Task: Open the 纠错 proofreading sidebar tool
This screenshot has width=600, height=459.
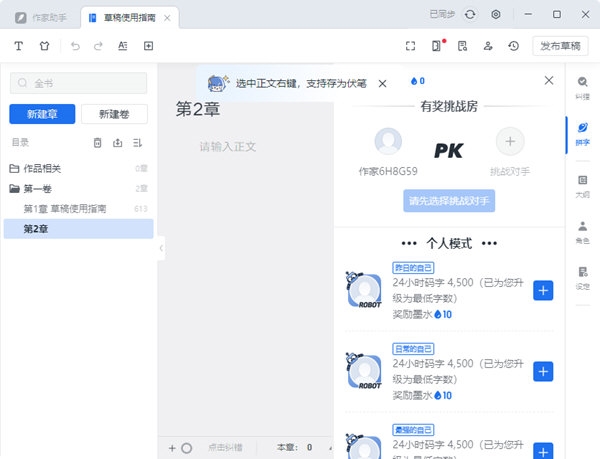Action: [582, 88]
